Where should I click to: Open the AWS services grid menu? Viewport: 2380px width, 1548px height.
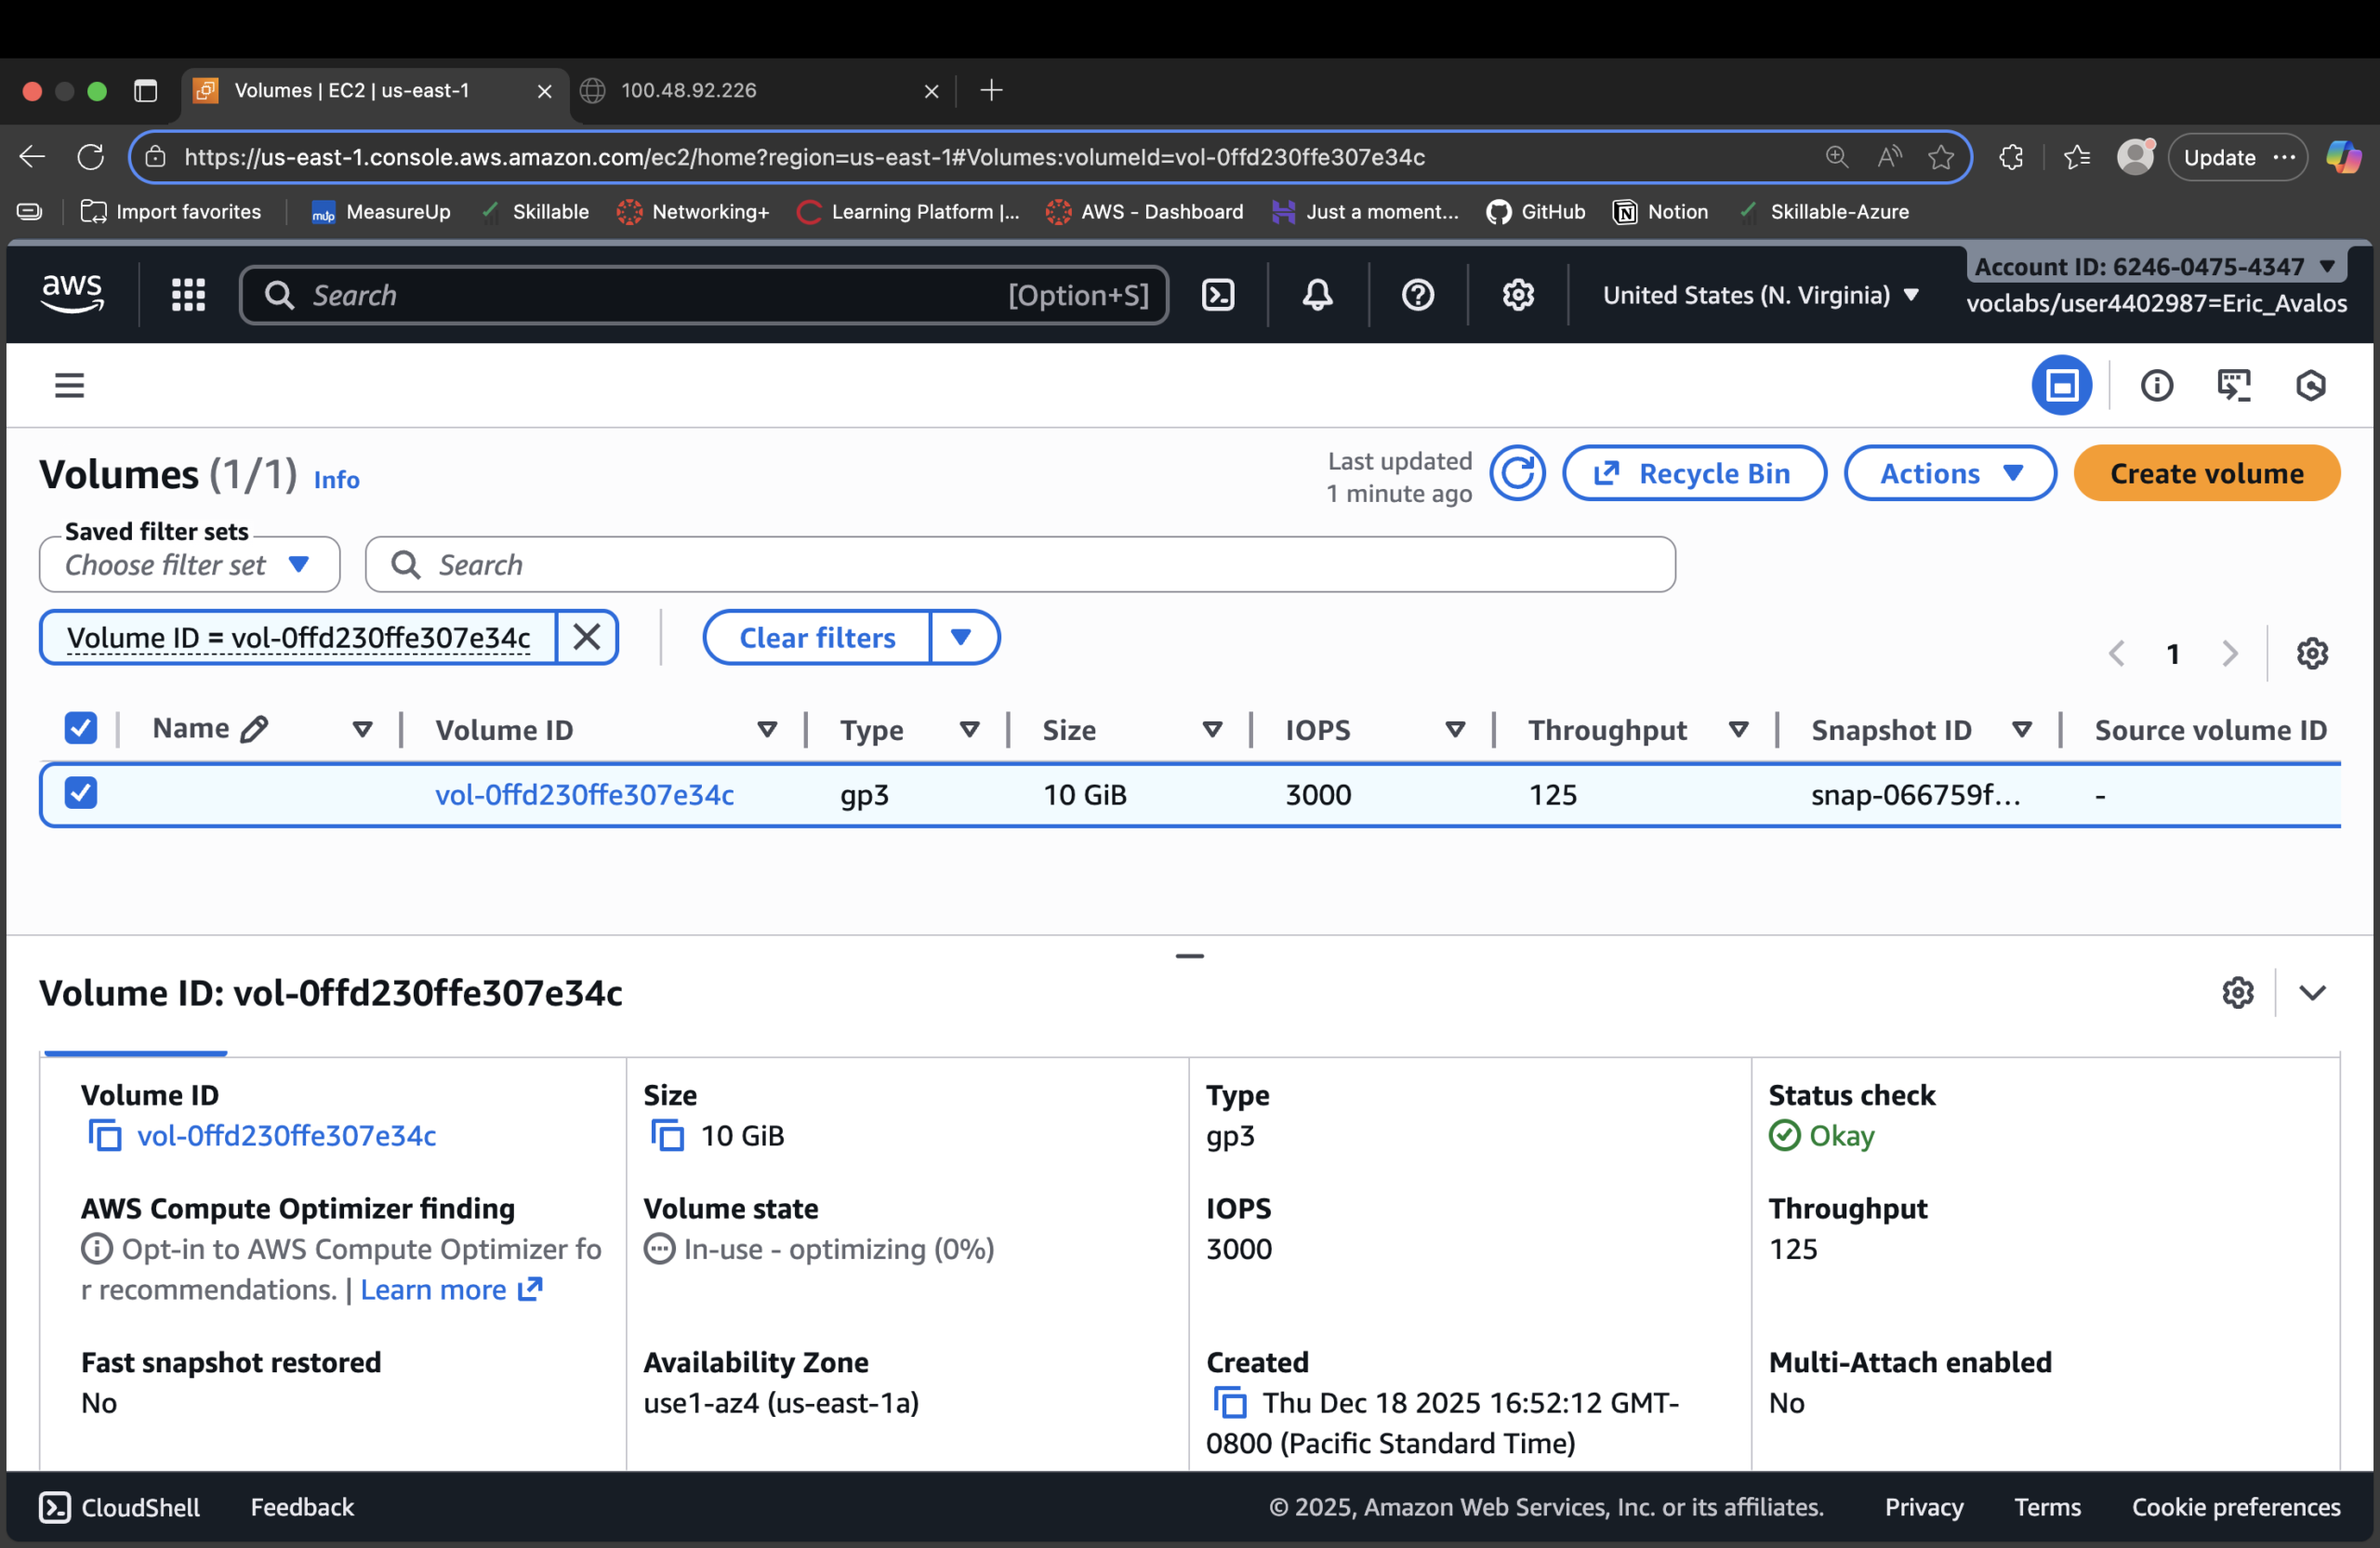coord(187,294)
